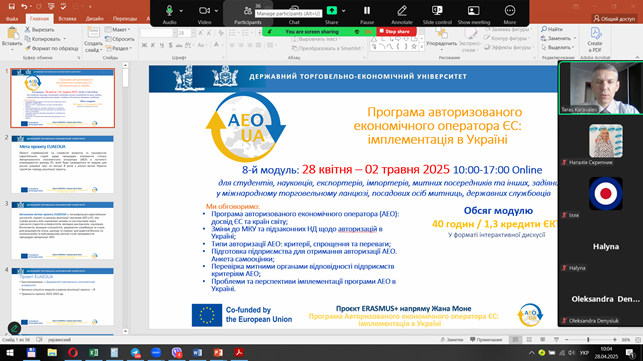
Task: Click the decrease font size icon
Action: click(209, 33)
